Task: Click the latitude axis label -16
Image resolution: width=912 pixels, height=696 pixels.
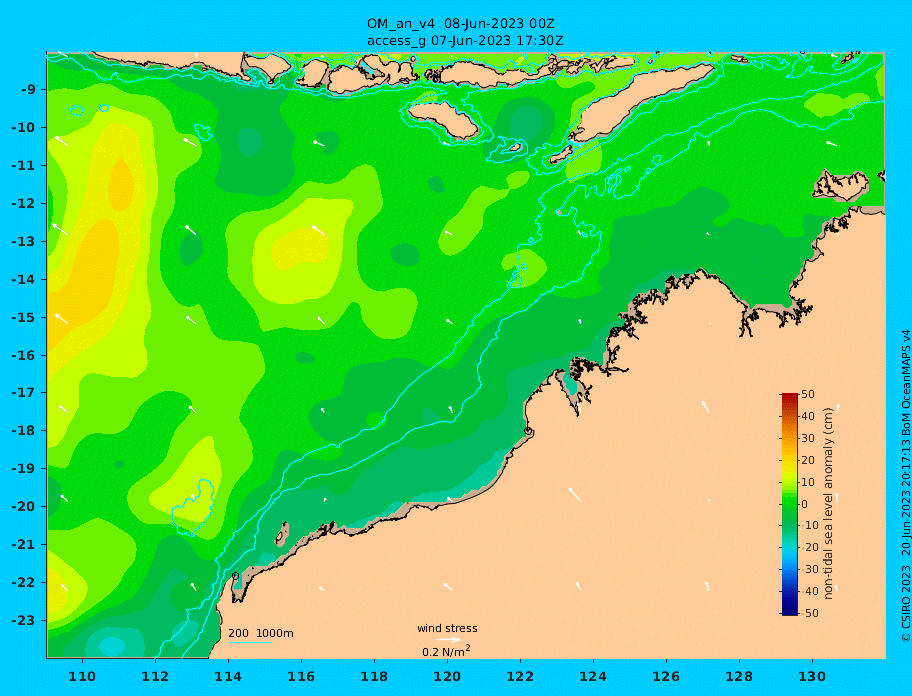Action: coord(23,355)
